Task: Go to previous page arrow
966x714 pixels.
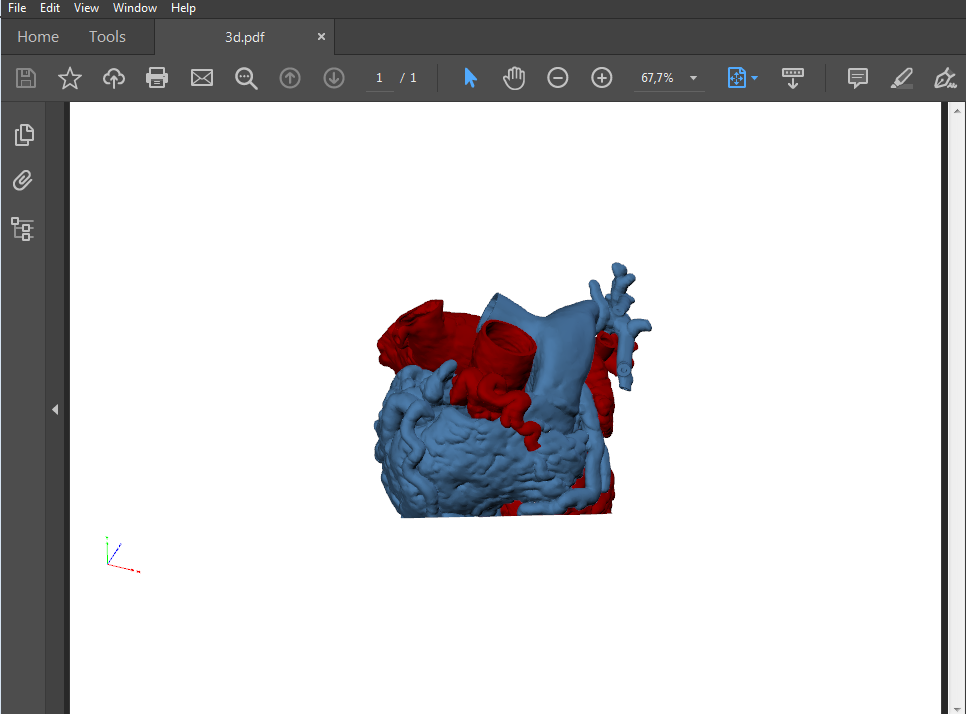Action: point(290,78)
